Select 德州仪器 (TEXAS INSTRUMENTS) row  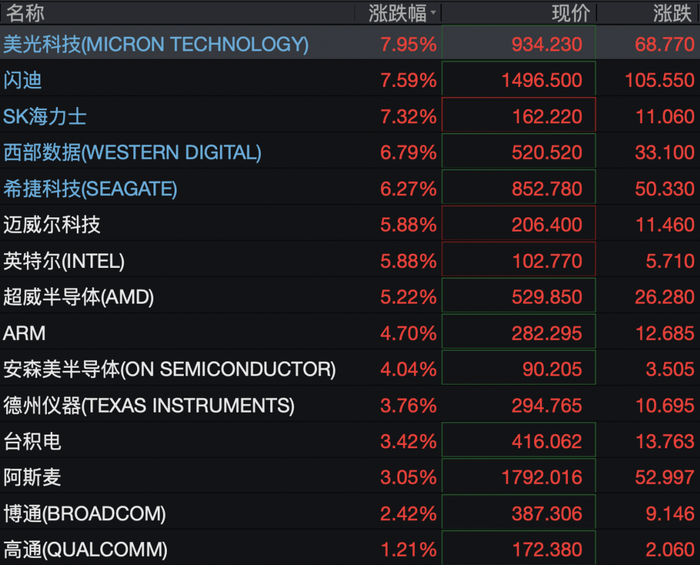[350, 405]
